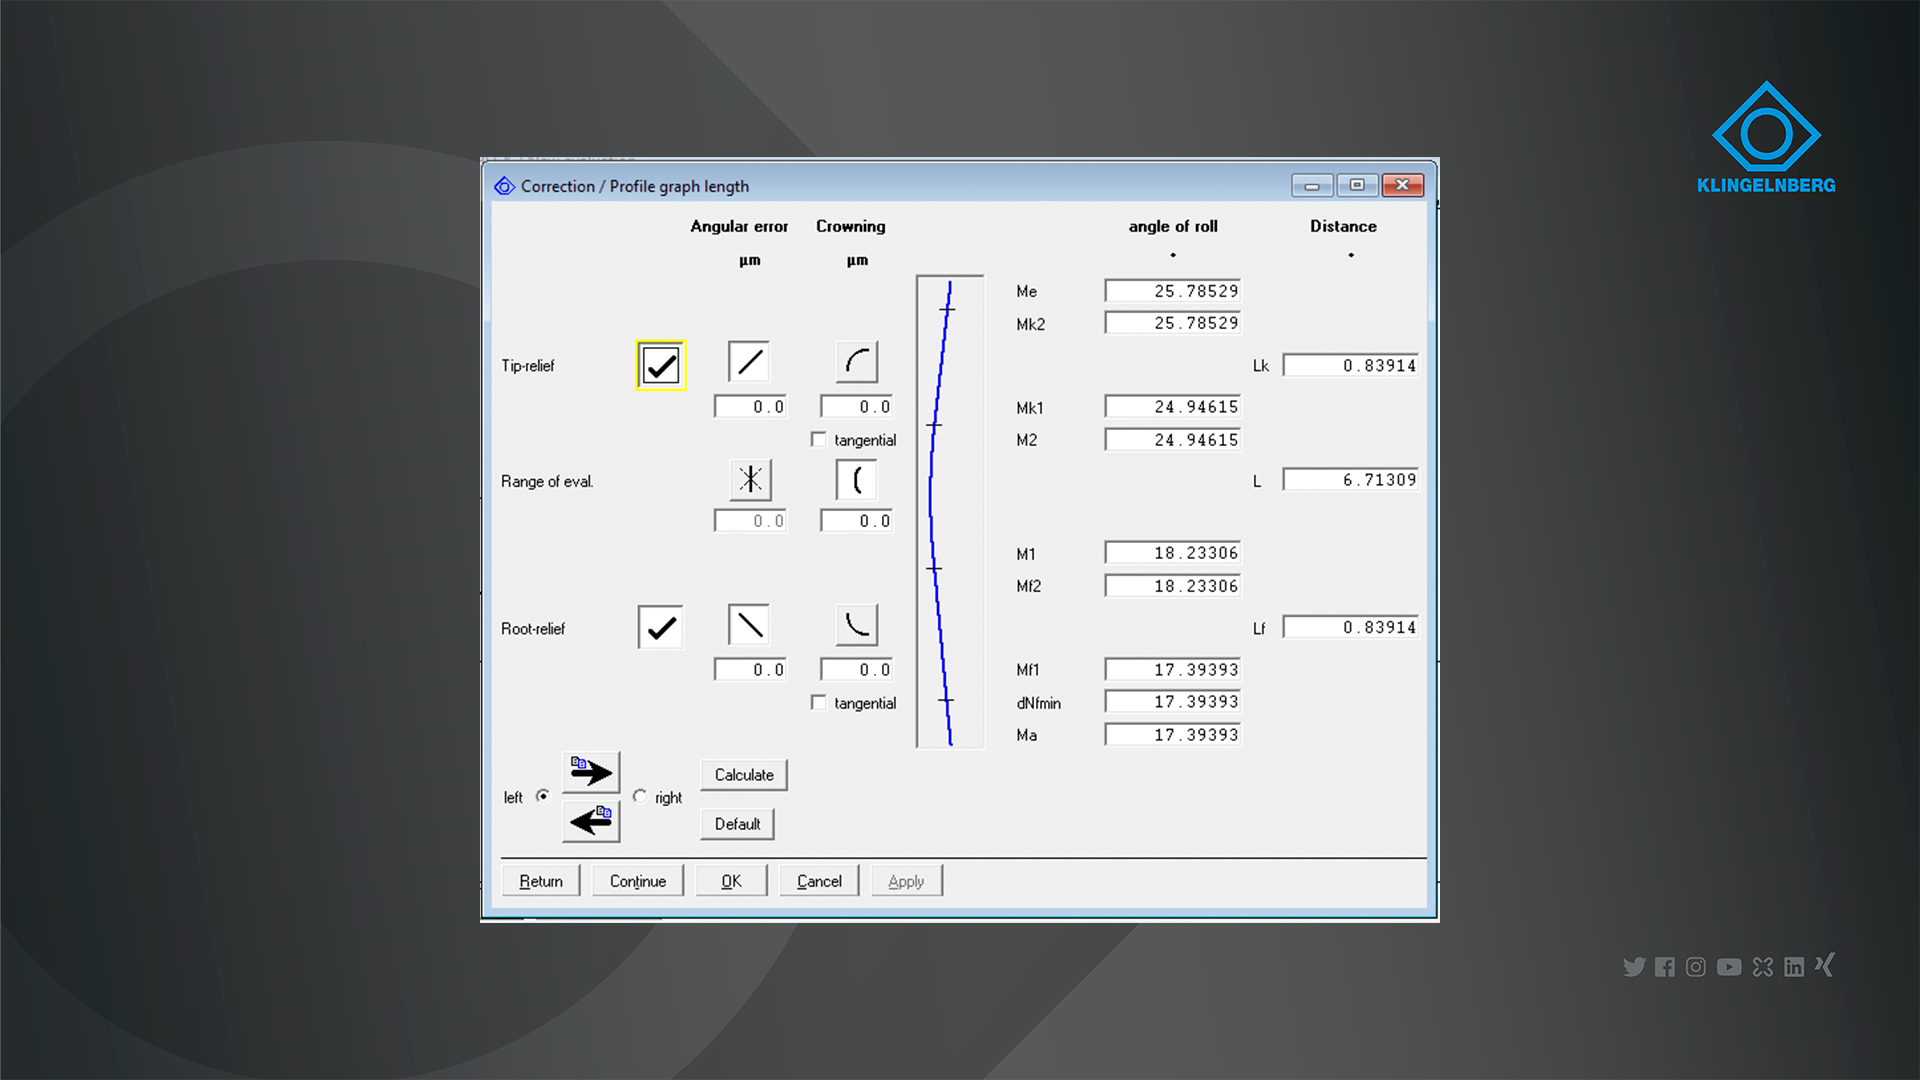Open the Facebook social icon

pos(1664,967)
